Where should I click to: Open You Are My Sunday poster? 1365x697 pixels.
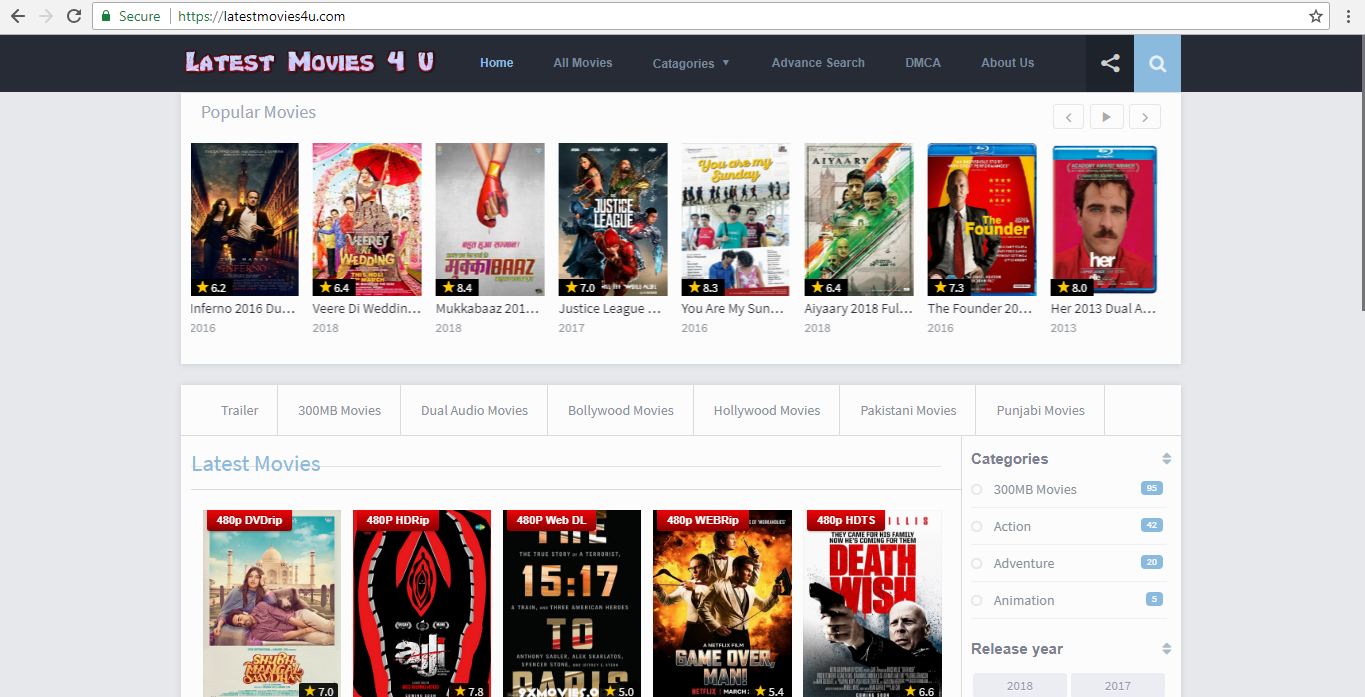pyautogui.click(x=736, y=219)
